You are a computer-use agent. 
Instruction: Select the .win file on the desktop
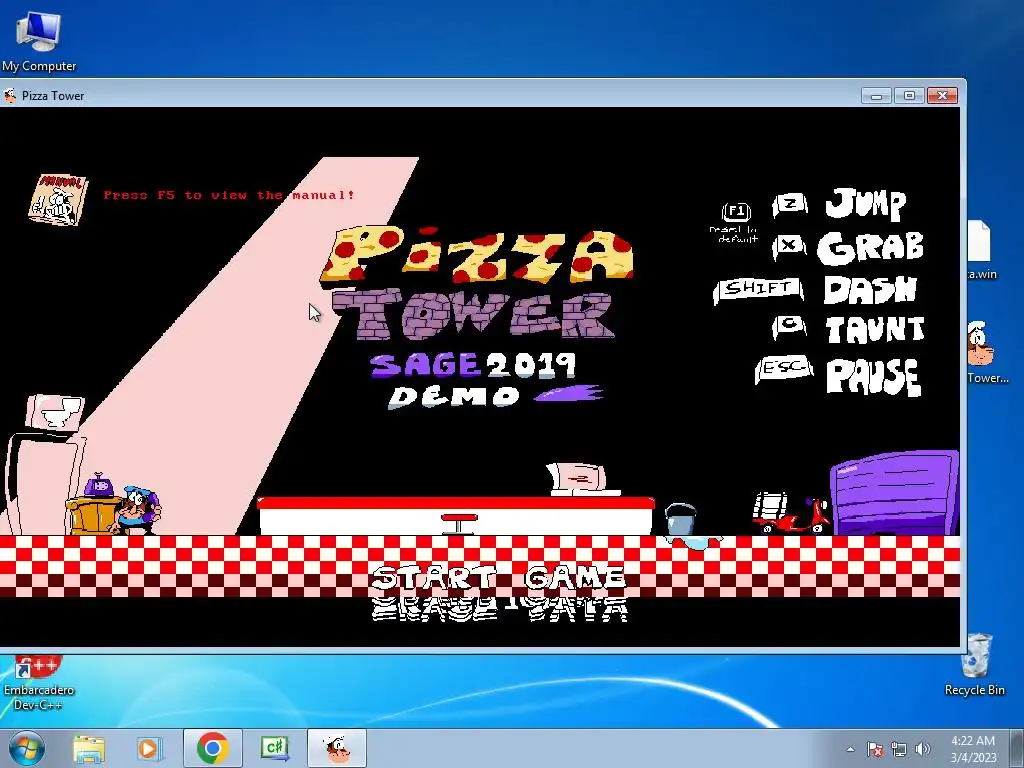click(982, 251)
